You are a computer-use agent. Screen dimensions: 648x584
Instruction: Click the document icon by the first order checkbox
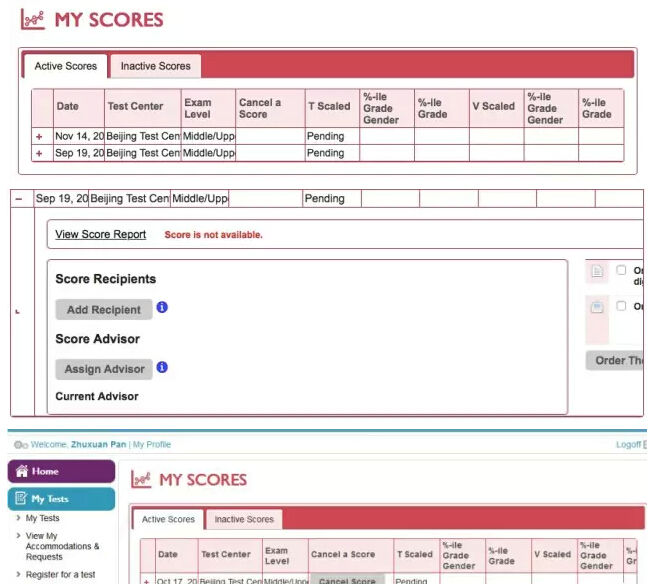pyautogui.click(x=597, y=272)
